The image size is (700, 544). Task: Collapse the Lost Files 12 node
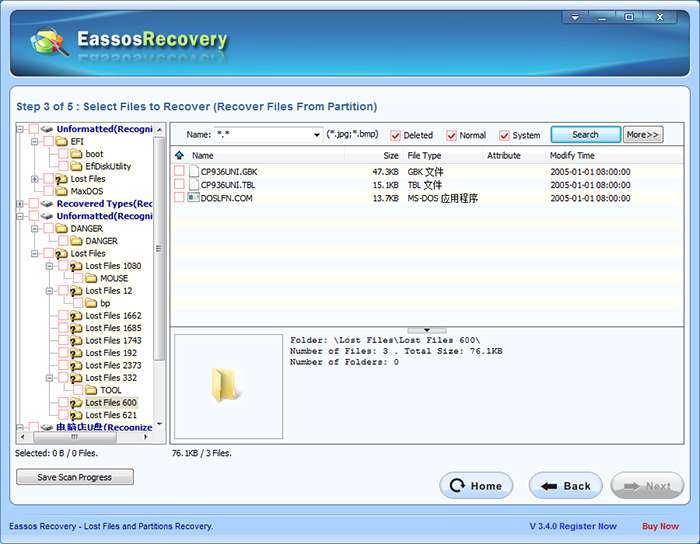pyautogui.click(x=49, y=291)
